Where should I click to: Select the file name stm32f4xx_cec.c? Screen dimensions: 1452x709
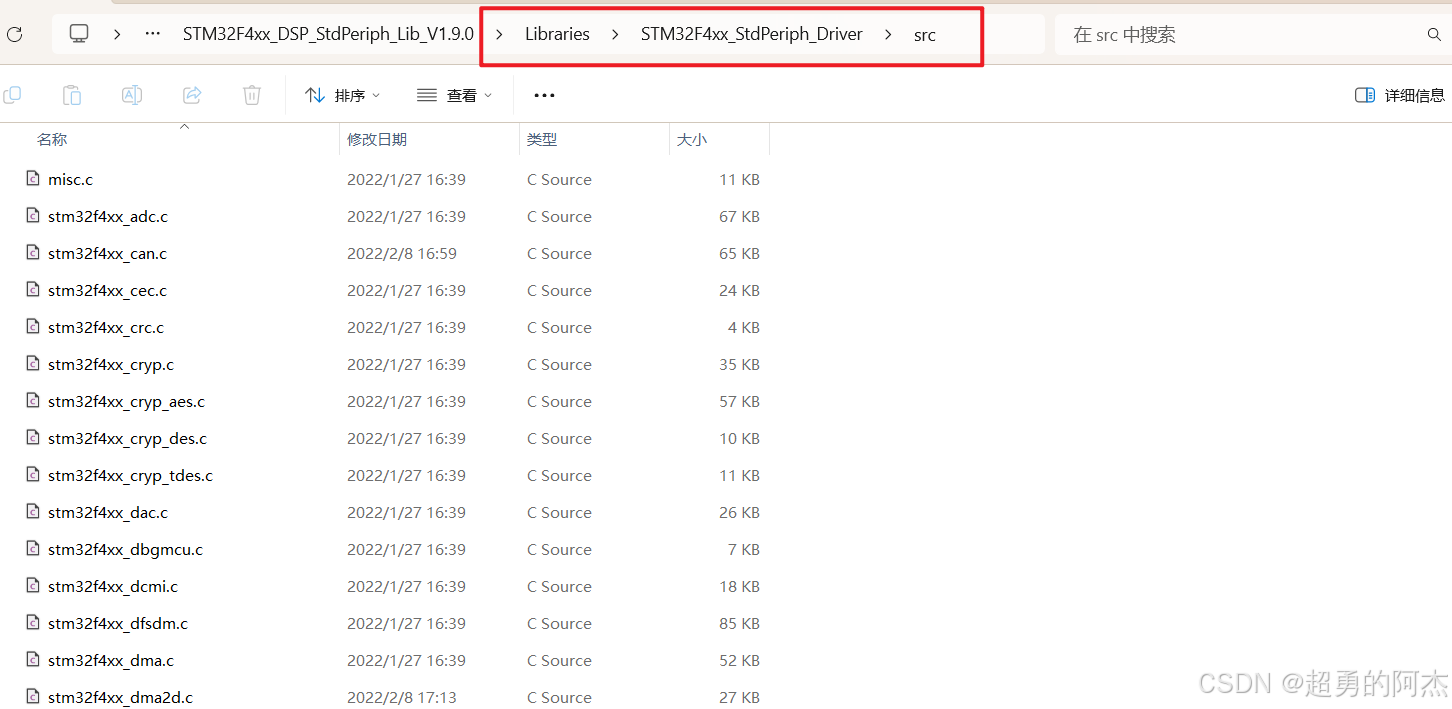107,291
